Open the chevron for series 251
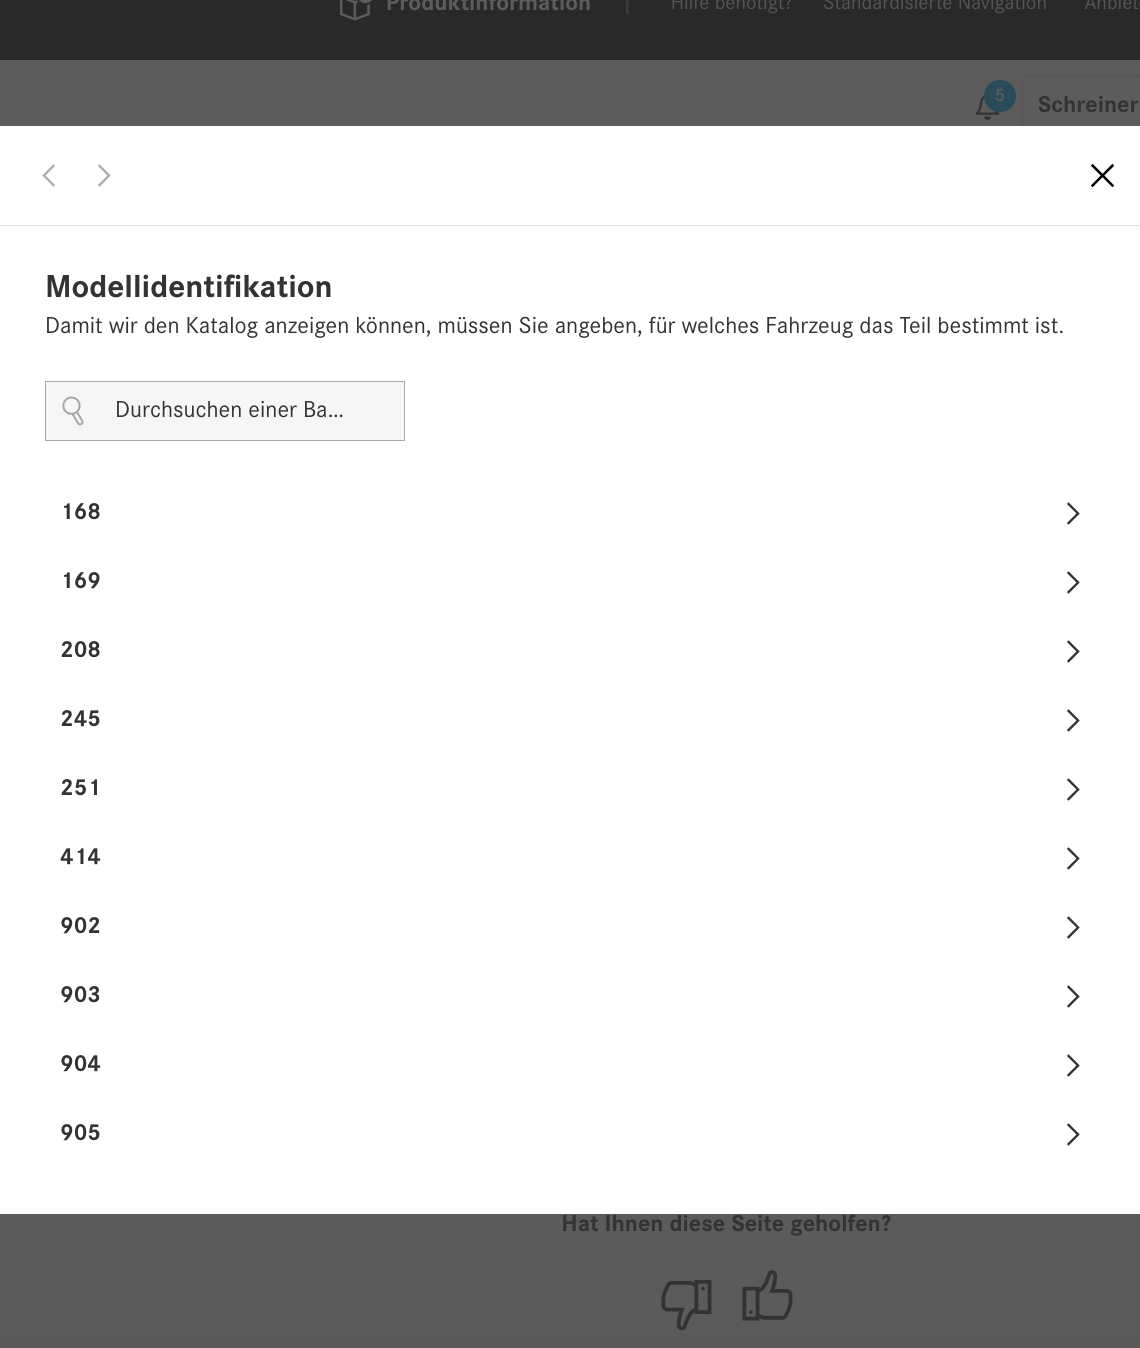Screen dimensions: 1140x1348 (1072, 789)
